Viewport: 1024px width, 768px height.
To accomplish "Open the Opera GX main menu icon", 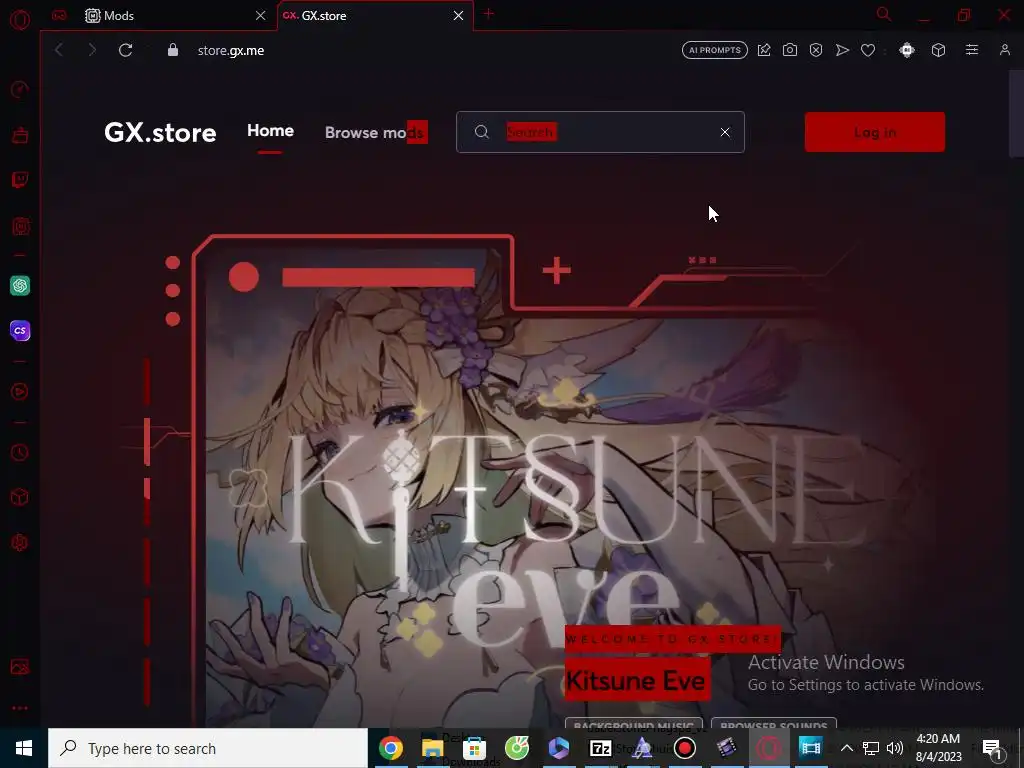I will [x=20, y=20].
